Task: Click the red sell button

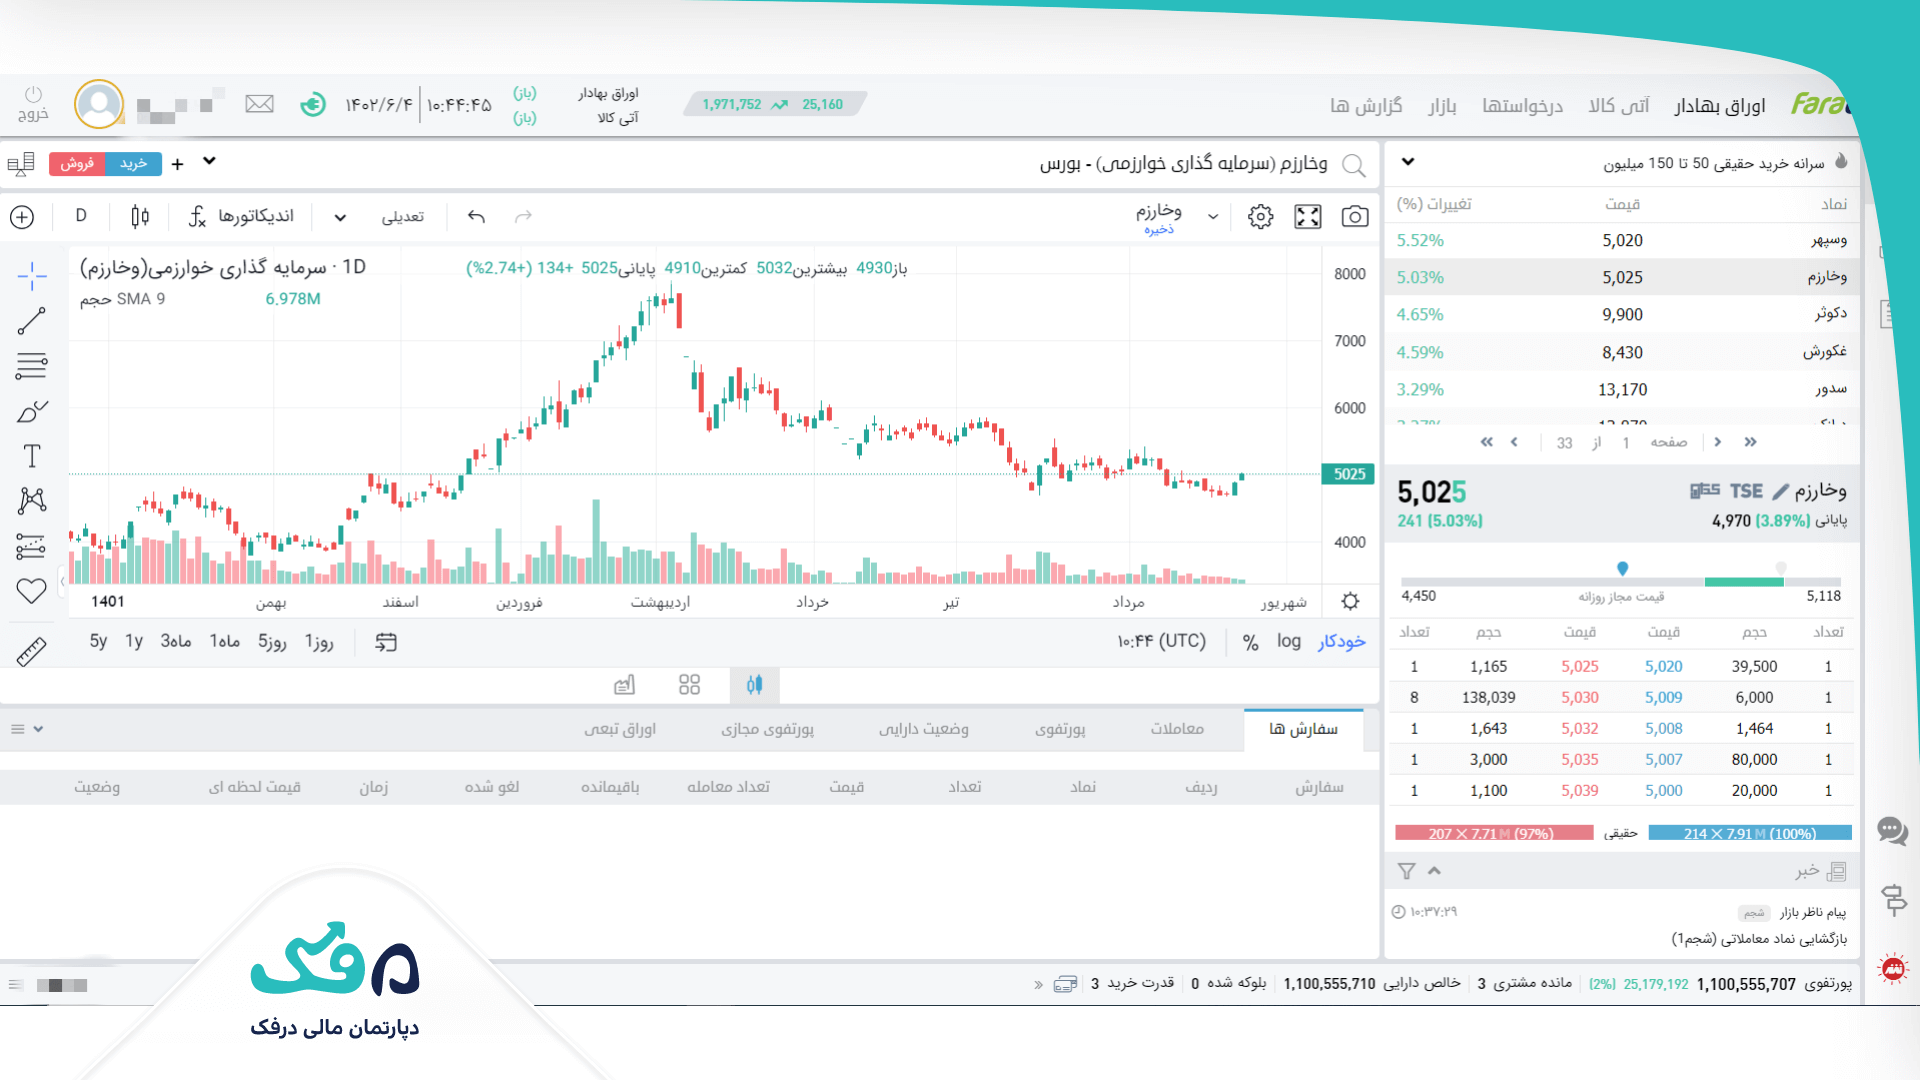Action: pos(77,163)
